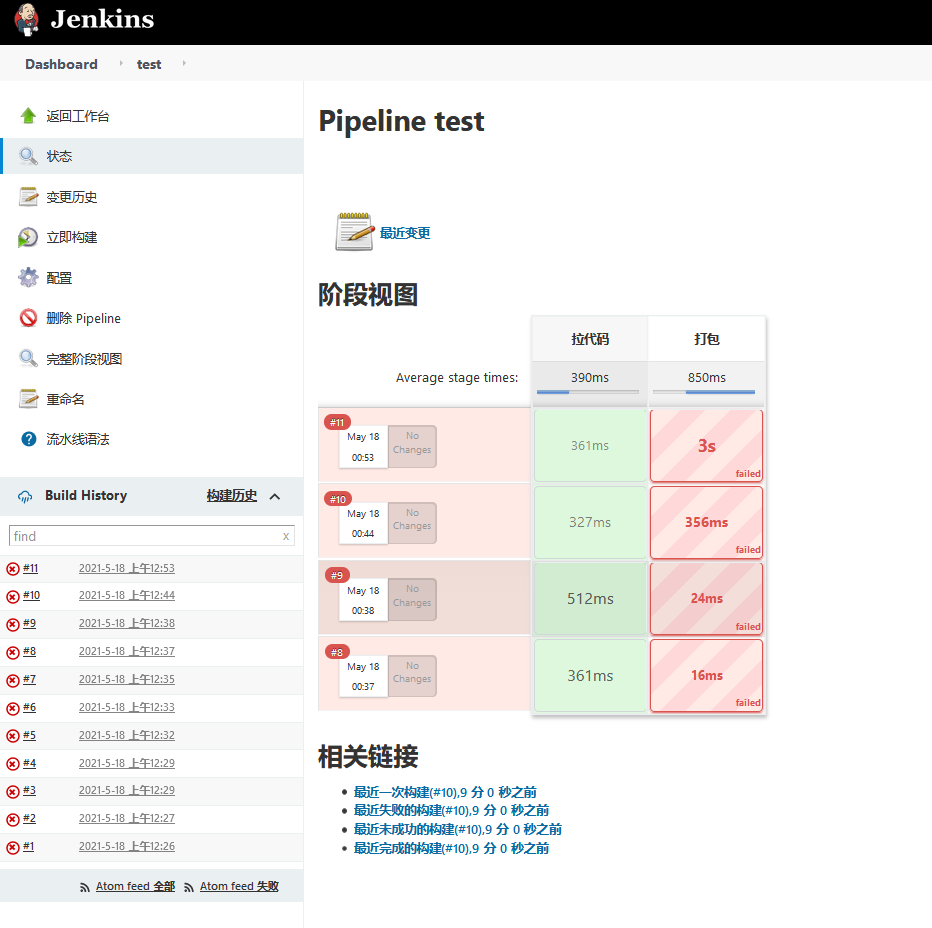Click the 打包 stage column header
The image size is (932, 928).
click(x=707, y=339)
